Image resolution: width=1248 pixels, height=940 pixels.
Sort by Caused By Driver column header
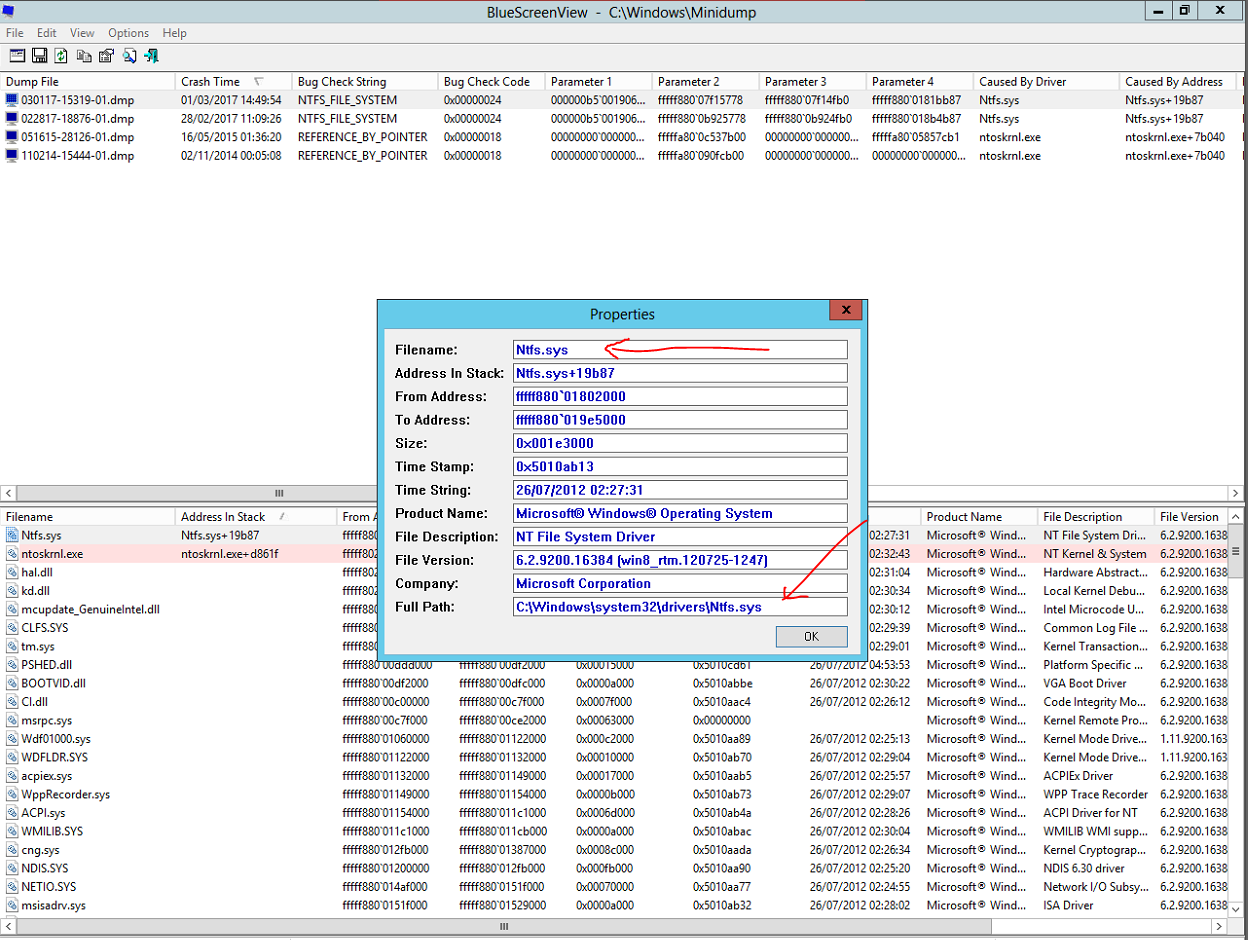pos(1046,81)
